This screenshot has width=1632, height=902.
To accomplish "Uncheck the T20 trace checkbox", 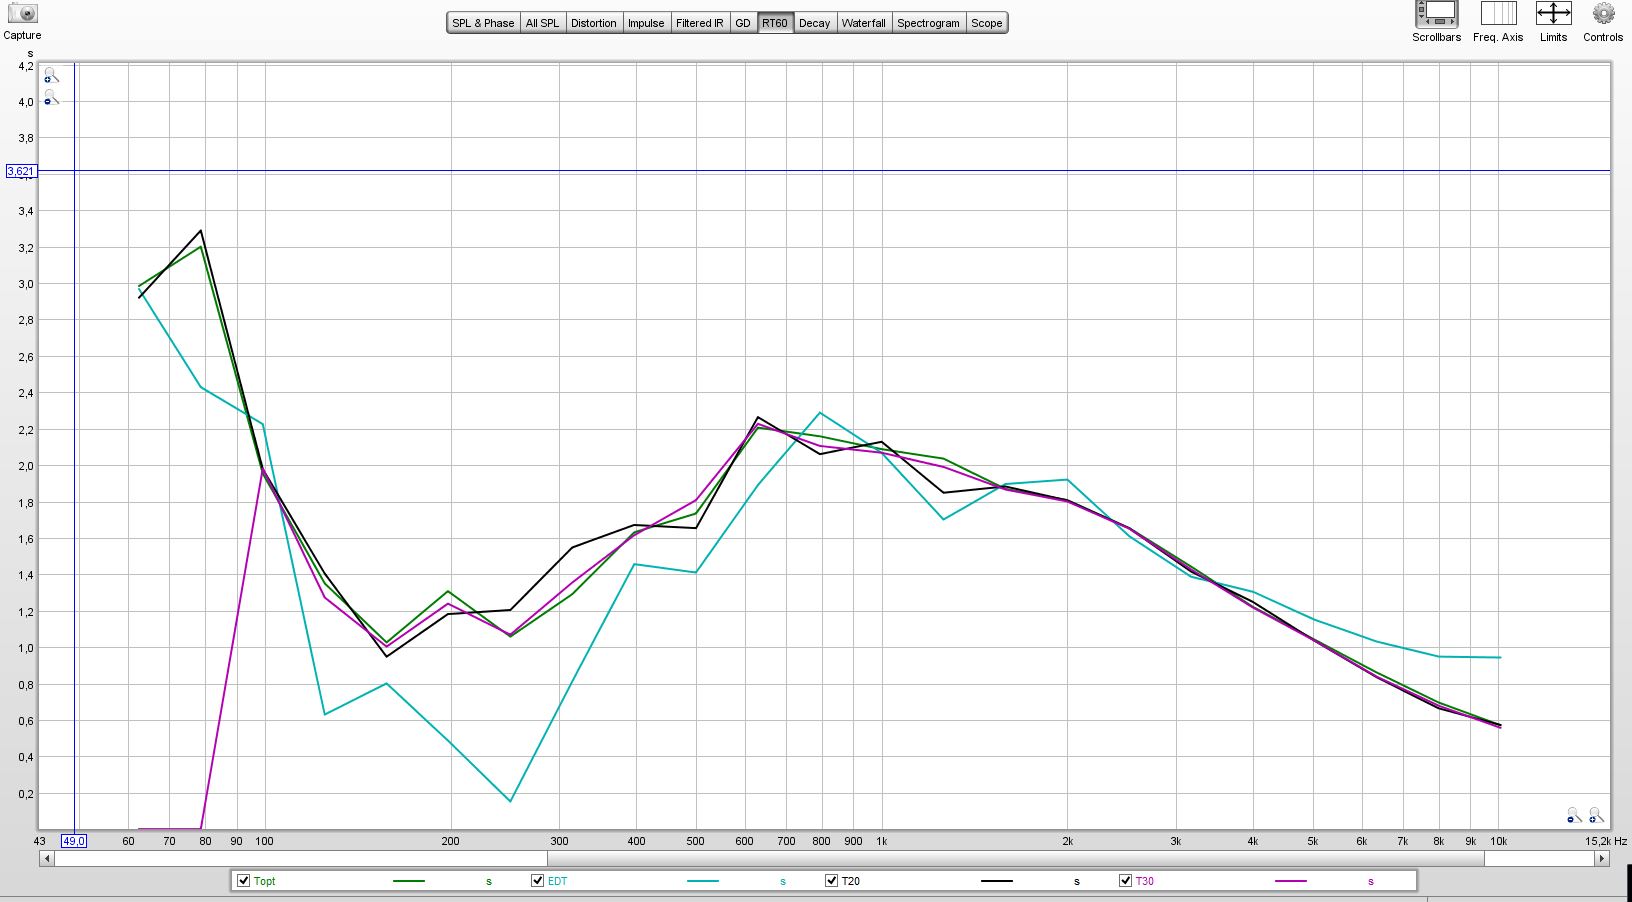I will pyautogui.click(x=831, y=881).
